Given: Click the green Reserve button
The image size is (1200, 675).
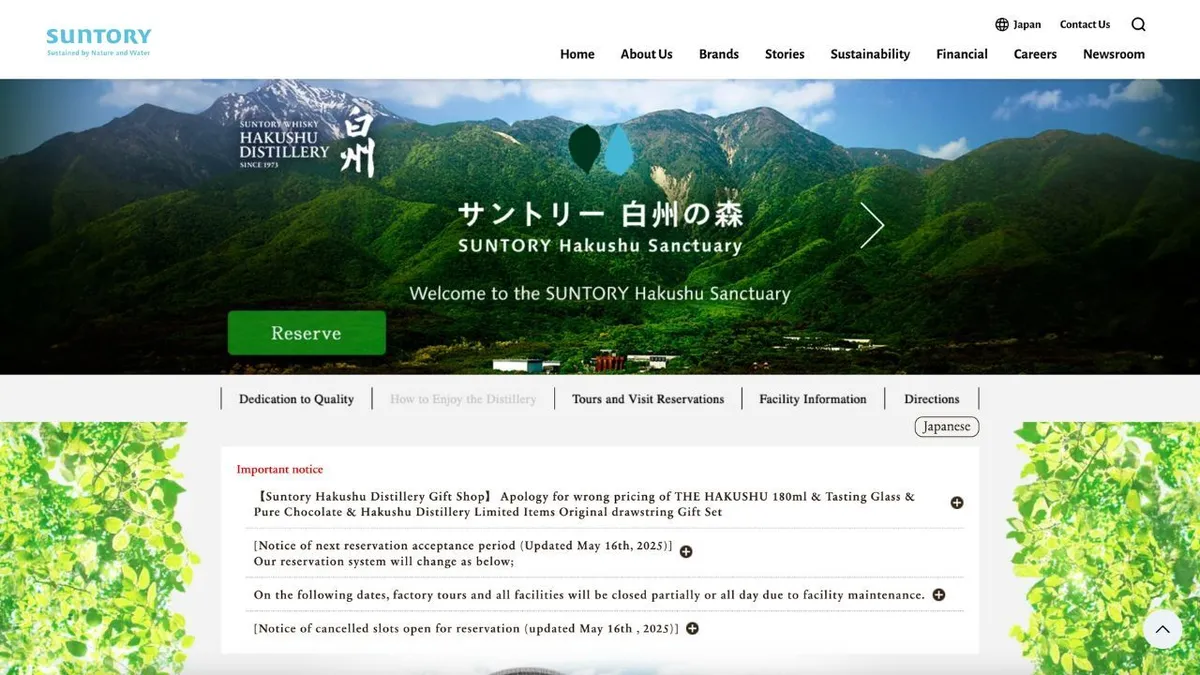Looking at the screenshot, I should 306,333.
